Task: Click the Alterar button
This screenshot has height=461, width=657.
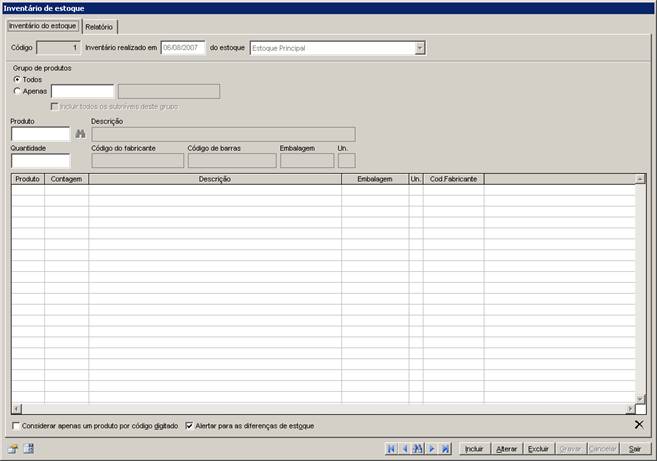Action: click(507, 449)
